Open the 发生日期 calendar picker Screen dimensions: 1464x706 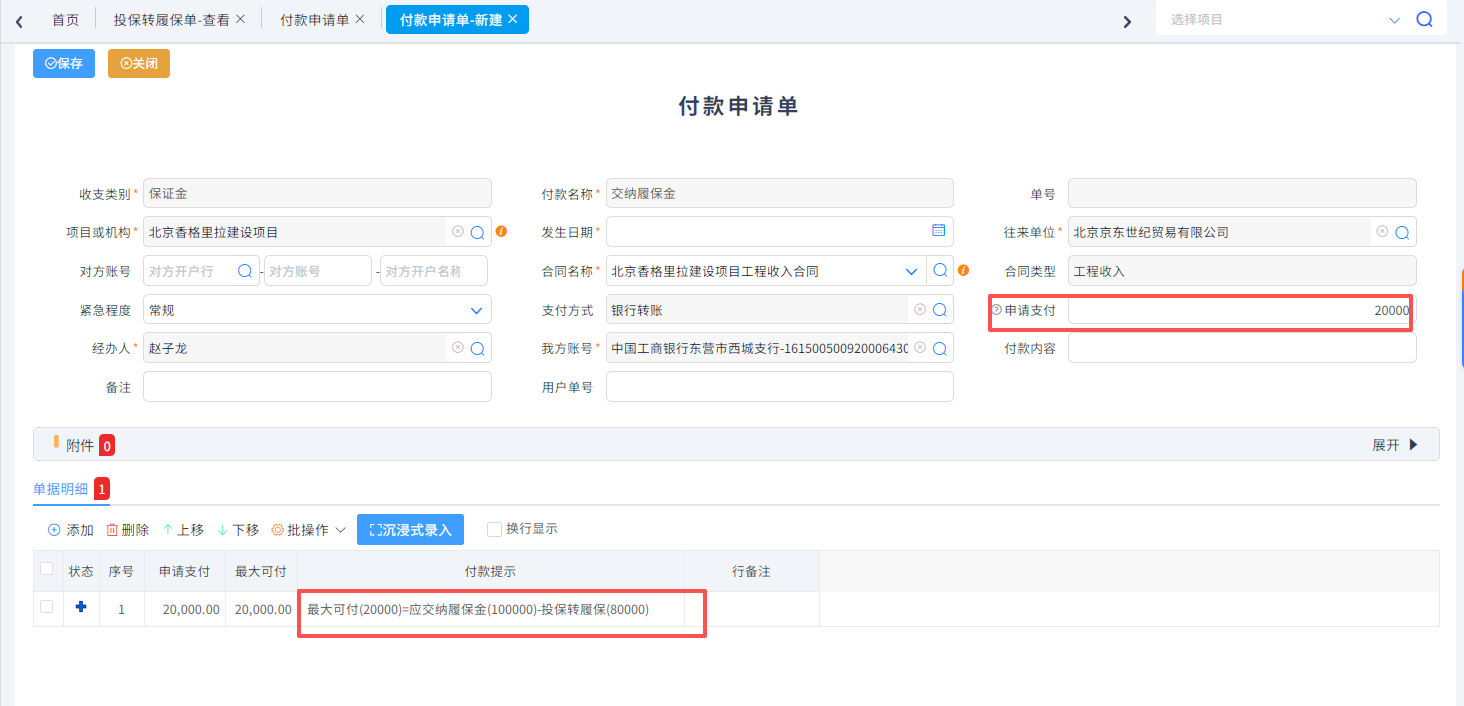tap(938, 230)
